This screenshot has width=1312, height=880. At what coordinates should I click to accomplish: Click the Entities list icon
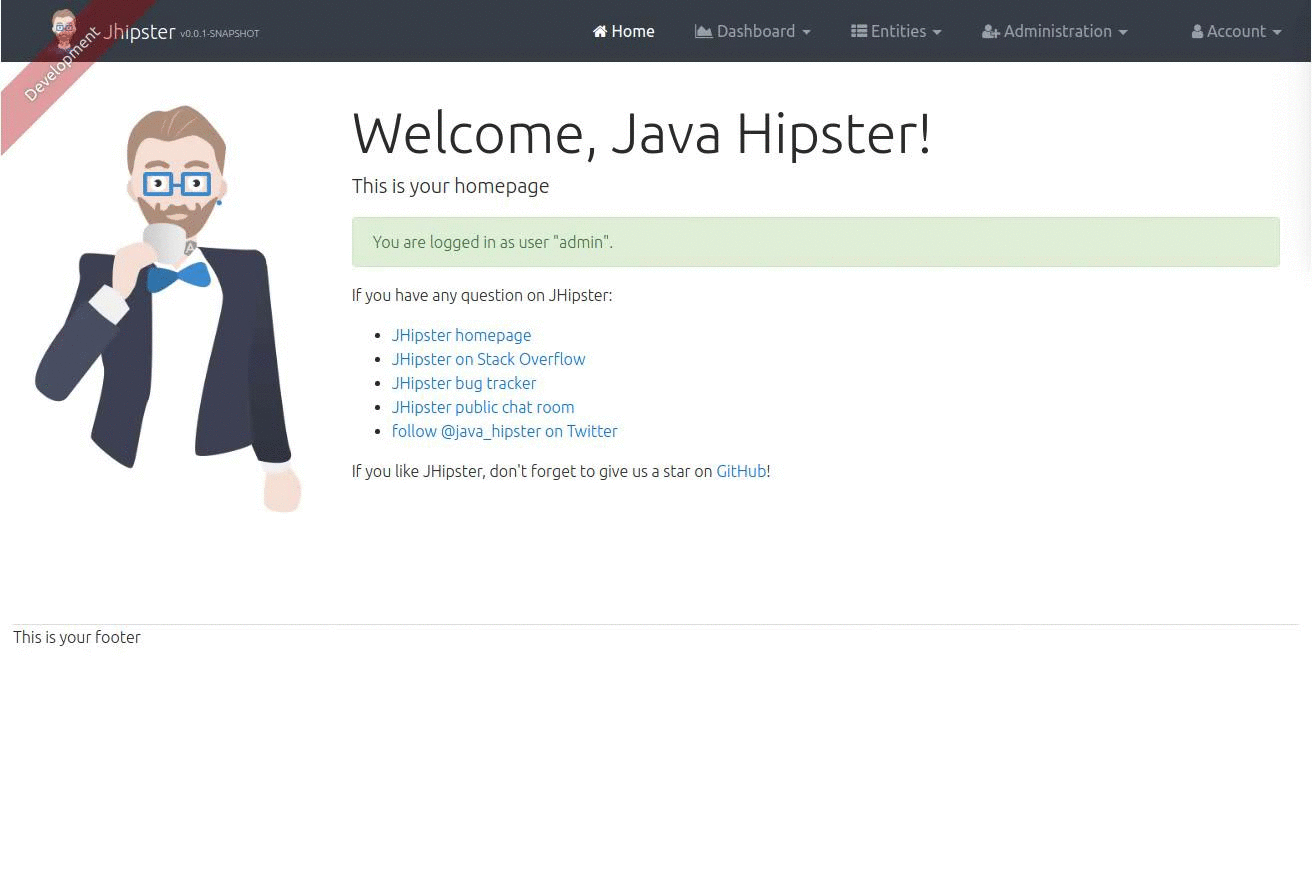point(859,31)
